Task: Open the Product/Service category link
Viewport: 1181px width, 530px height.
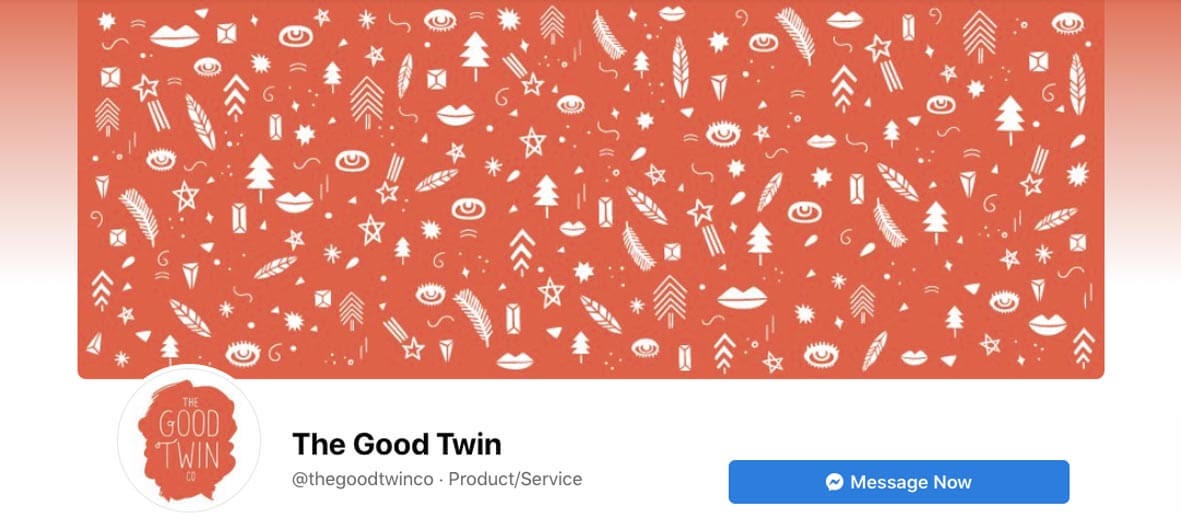Action: tap(515, 479)
